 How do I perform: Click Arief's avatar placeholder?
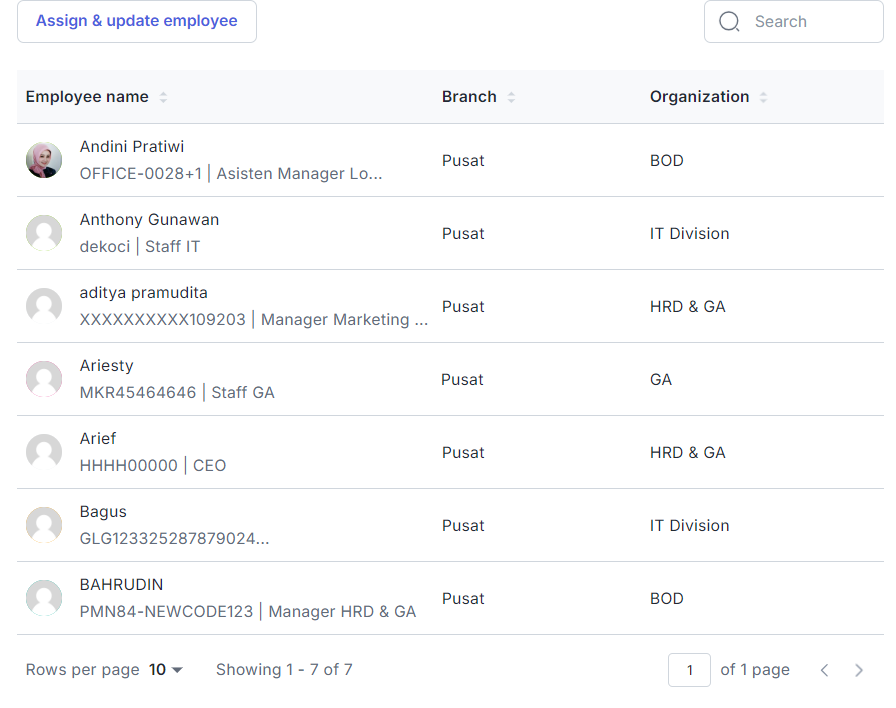[x=44, y=452]
